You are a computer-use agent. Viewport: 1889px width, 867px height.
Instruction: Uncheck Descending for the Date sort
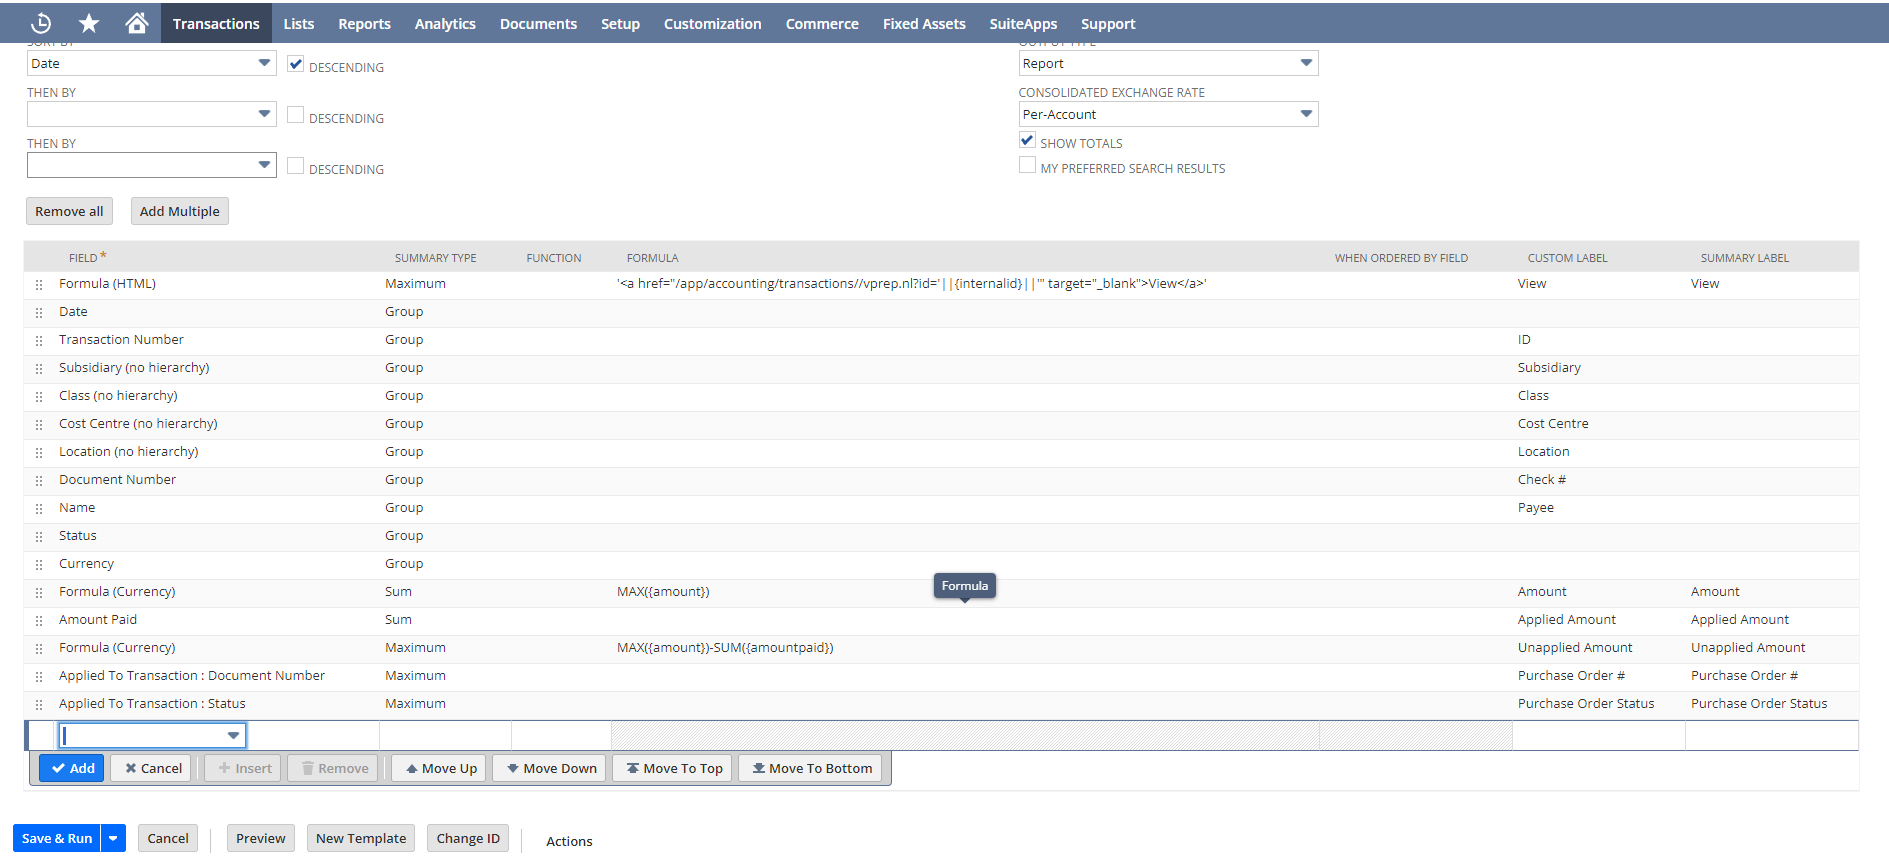coord(295,64)
